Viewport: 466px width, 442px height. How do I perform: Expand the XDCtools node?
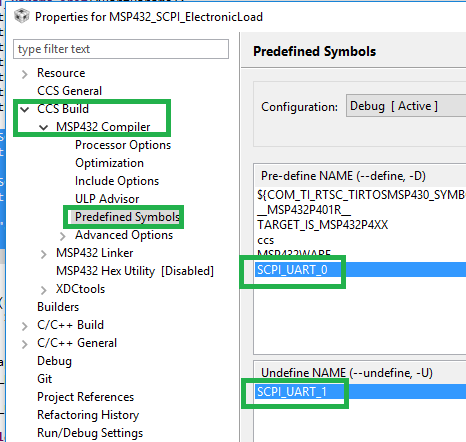[44, 290]
